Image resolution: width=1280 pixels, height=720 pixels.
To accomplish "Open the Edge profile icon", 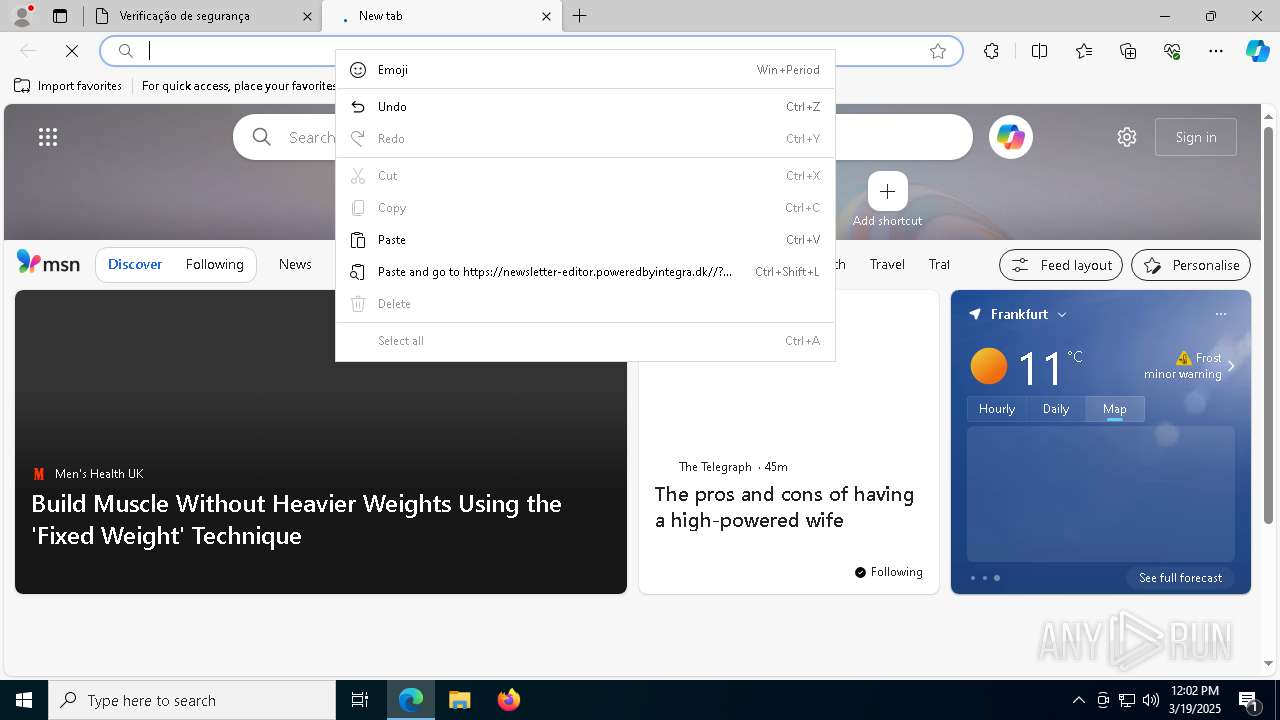I will [22, 16].
